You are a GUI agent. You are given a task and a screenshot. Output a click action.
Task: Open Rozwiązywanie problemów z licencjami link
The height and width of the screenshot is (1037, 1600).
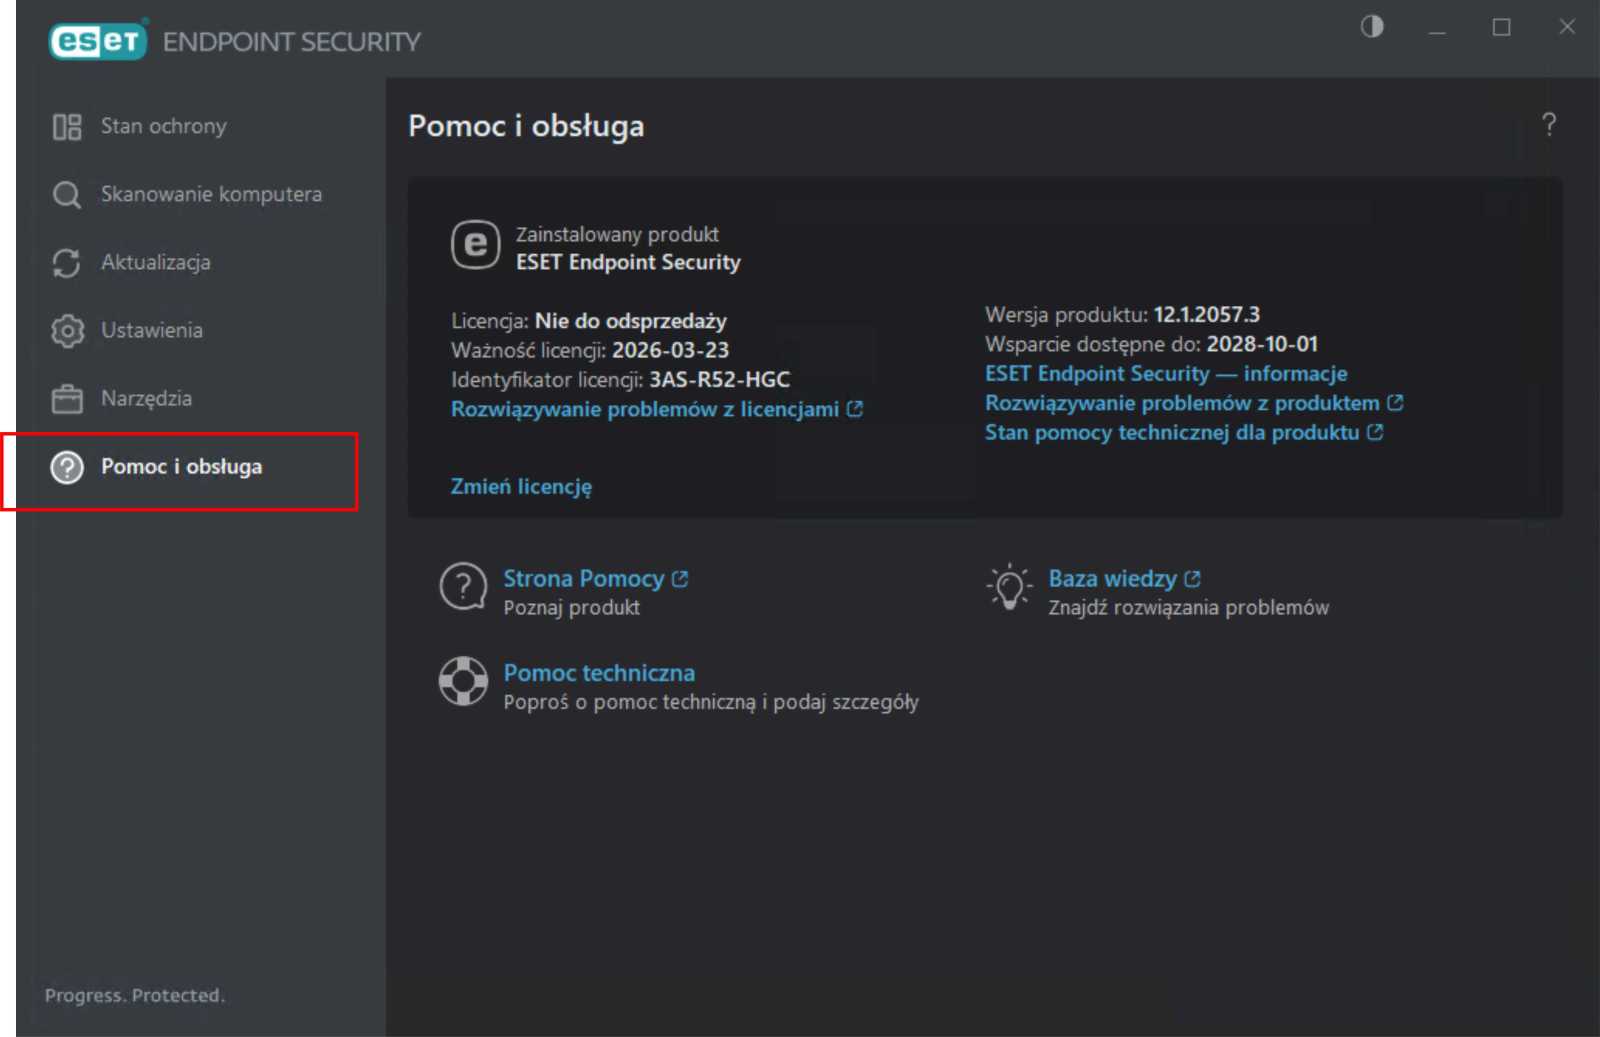point(645,409)
